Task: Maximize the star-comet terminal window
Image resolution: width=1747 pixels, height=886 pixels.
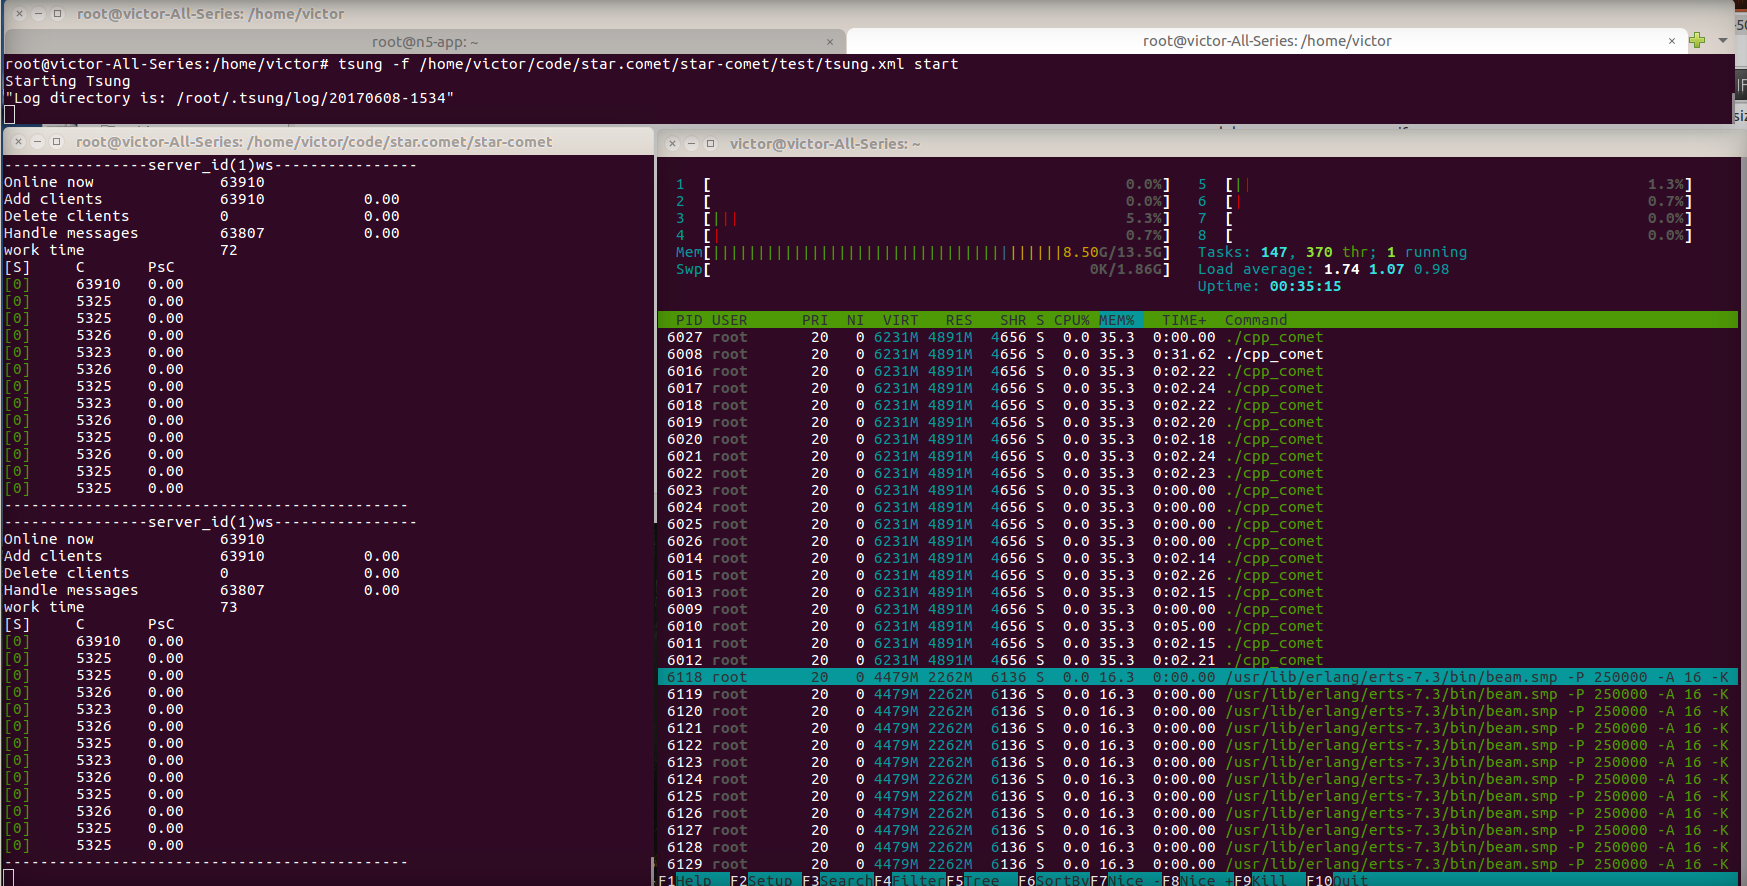Action: coord(56,142)
